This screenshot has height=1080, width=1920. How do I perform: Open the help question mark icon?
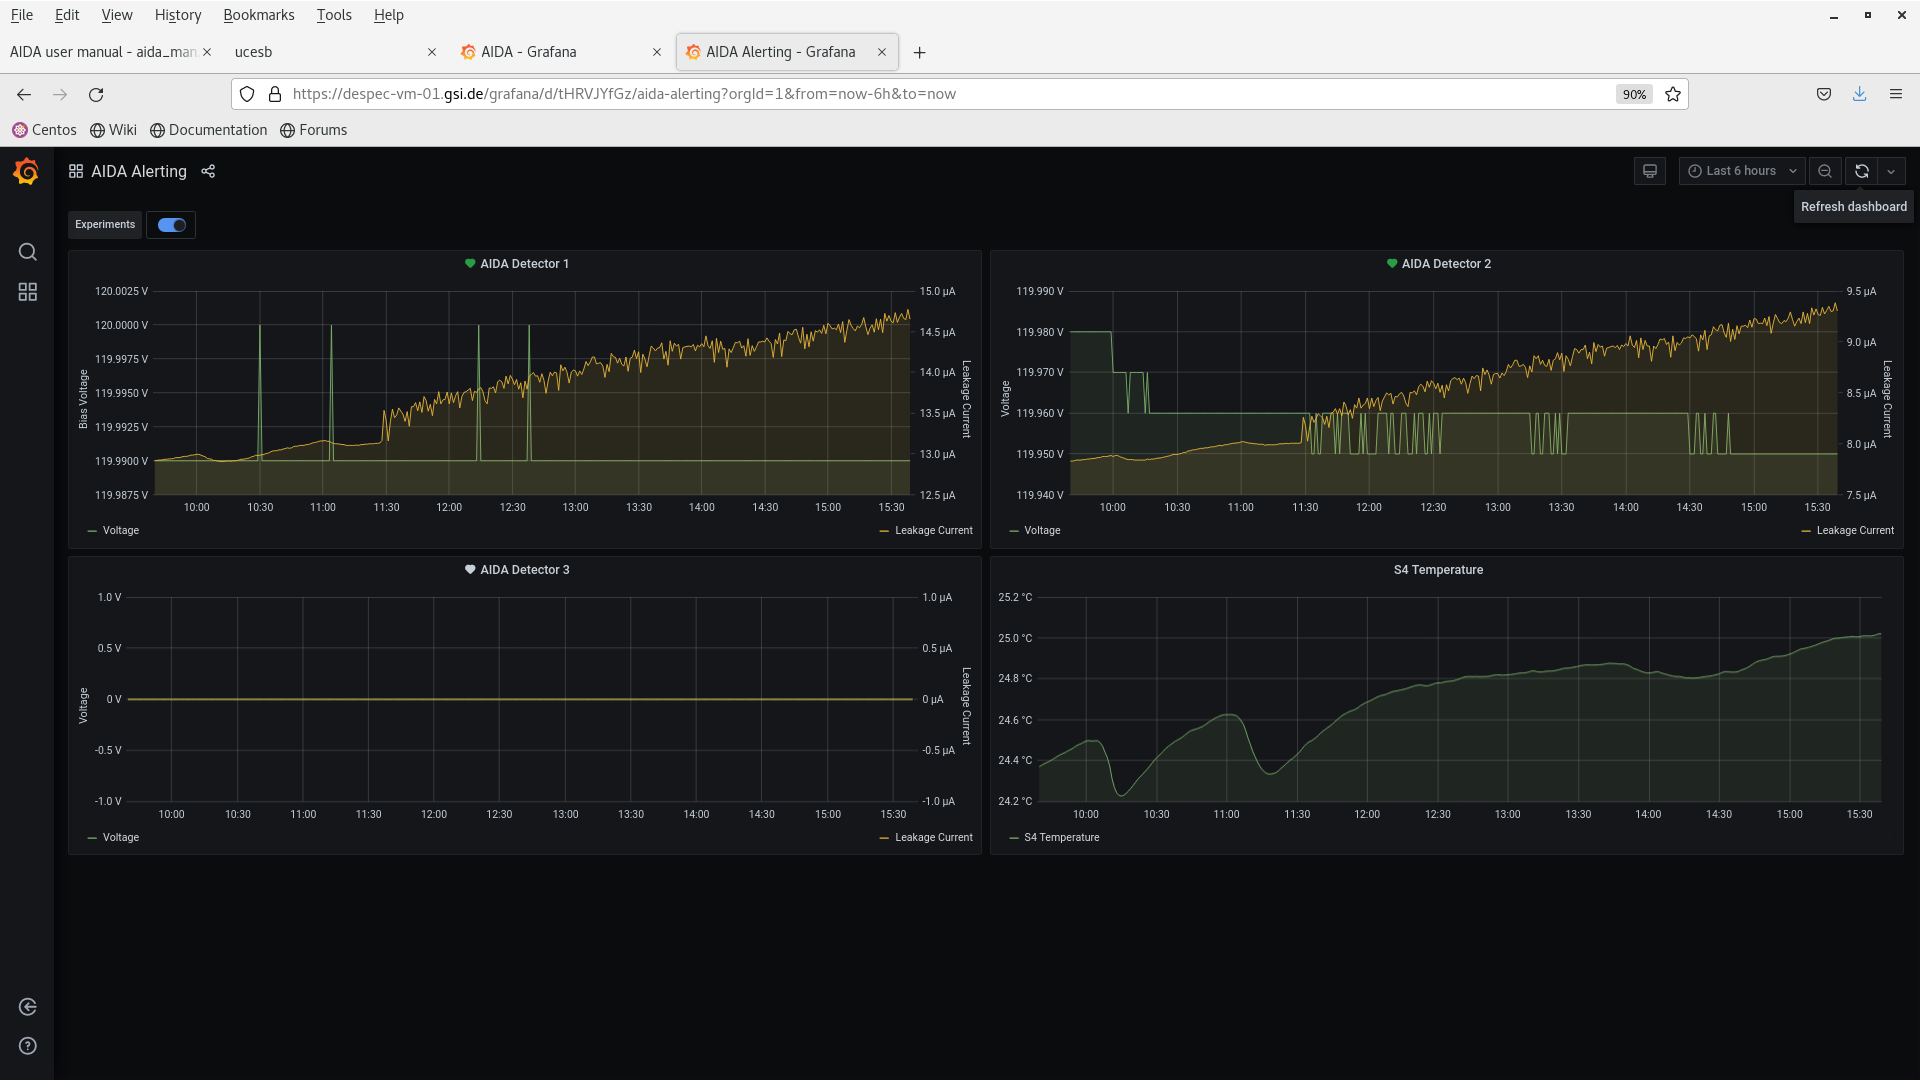tap(27, 1046)
